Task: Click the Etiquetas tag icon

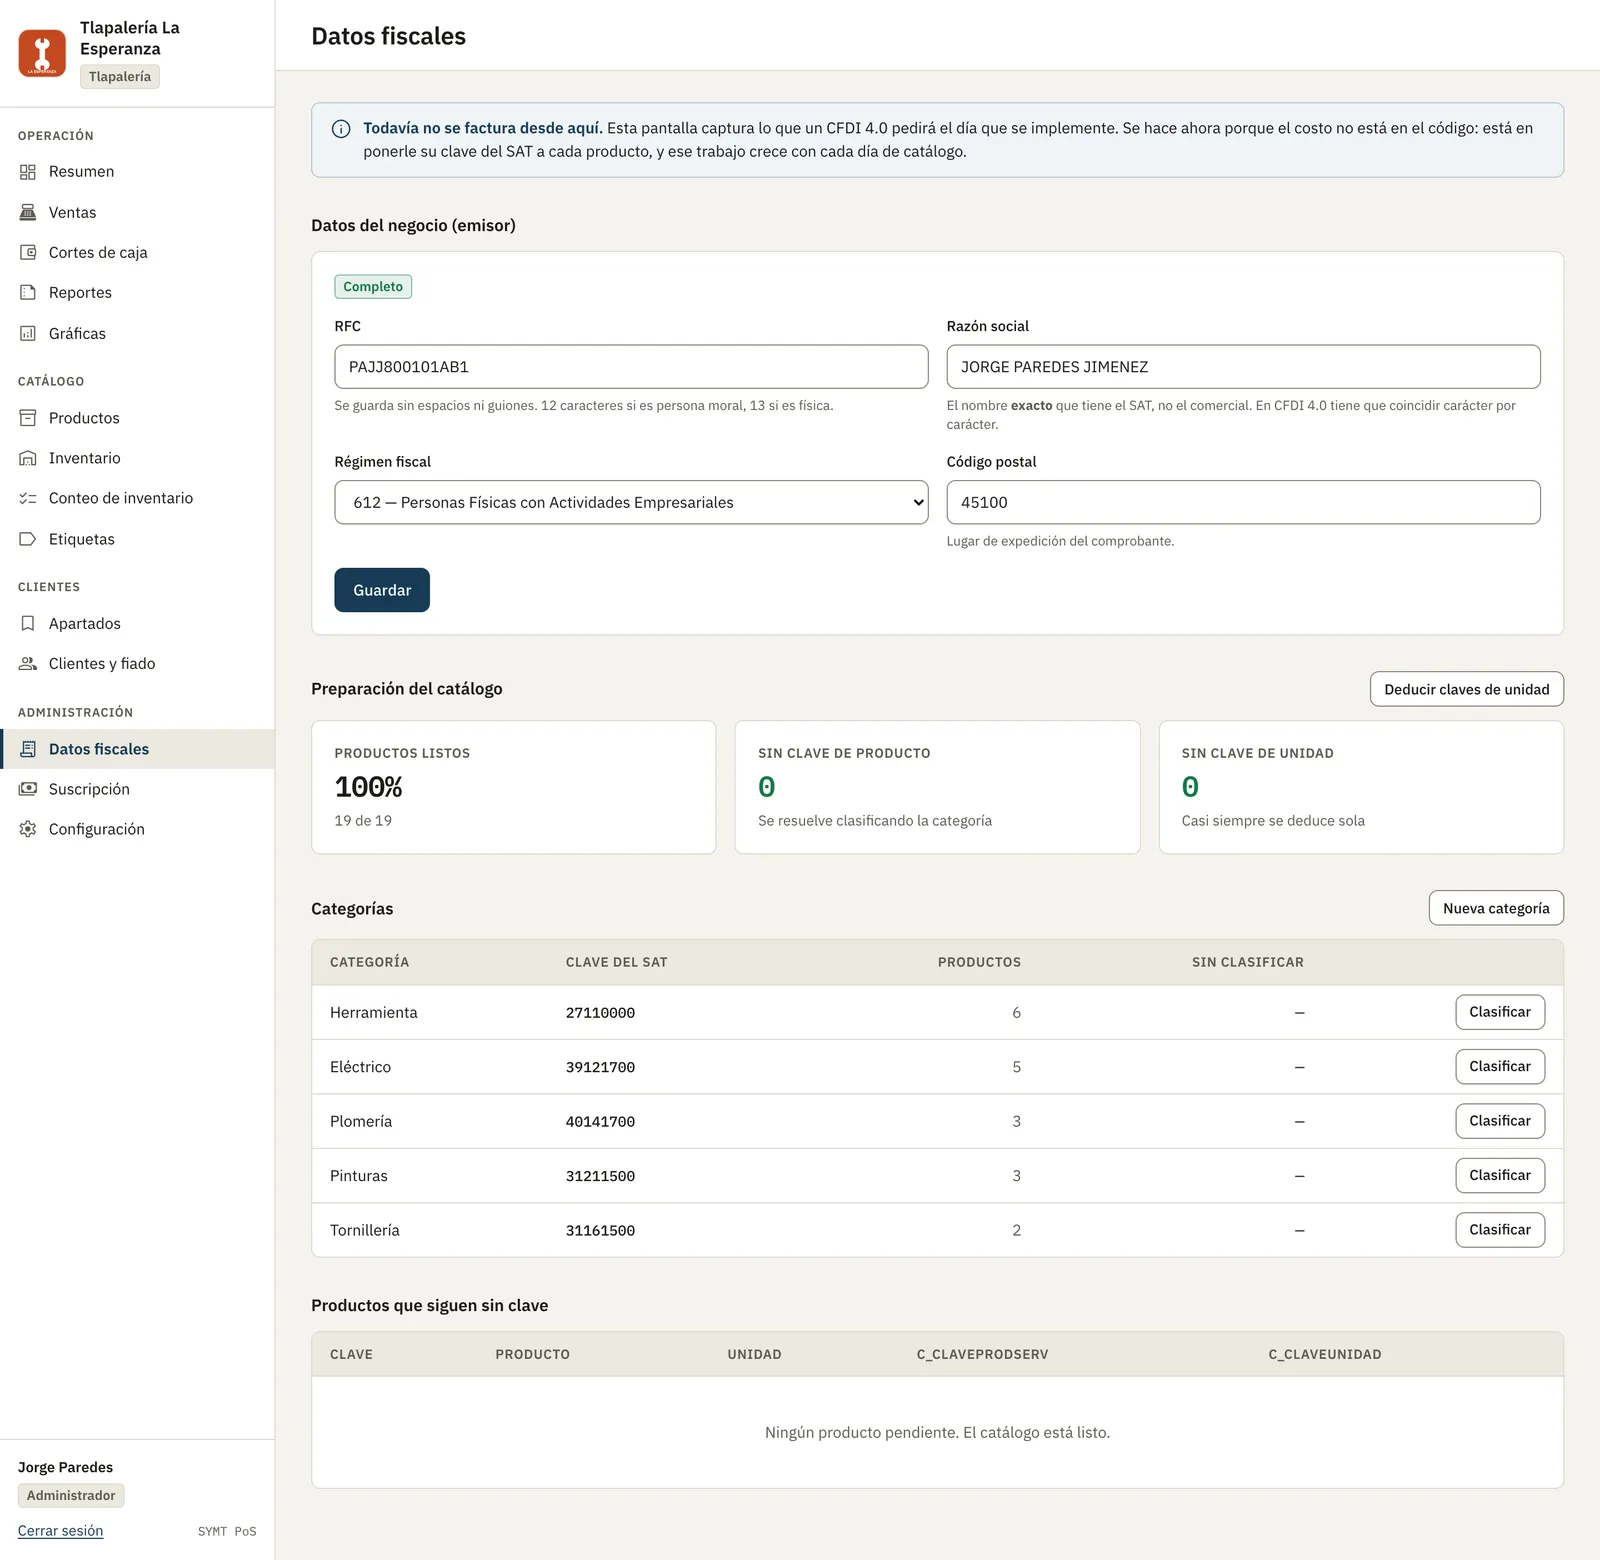Action: tap(28, 539)
